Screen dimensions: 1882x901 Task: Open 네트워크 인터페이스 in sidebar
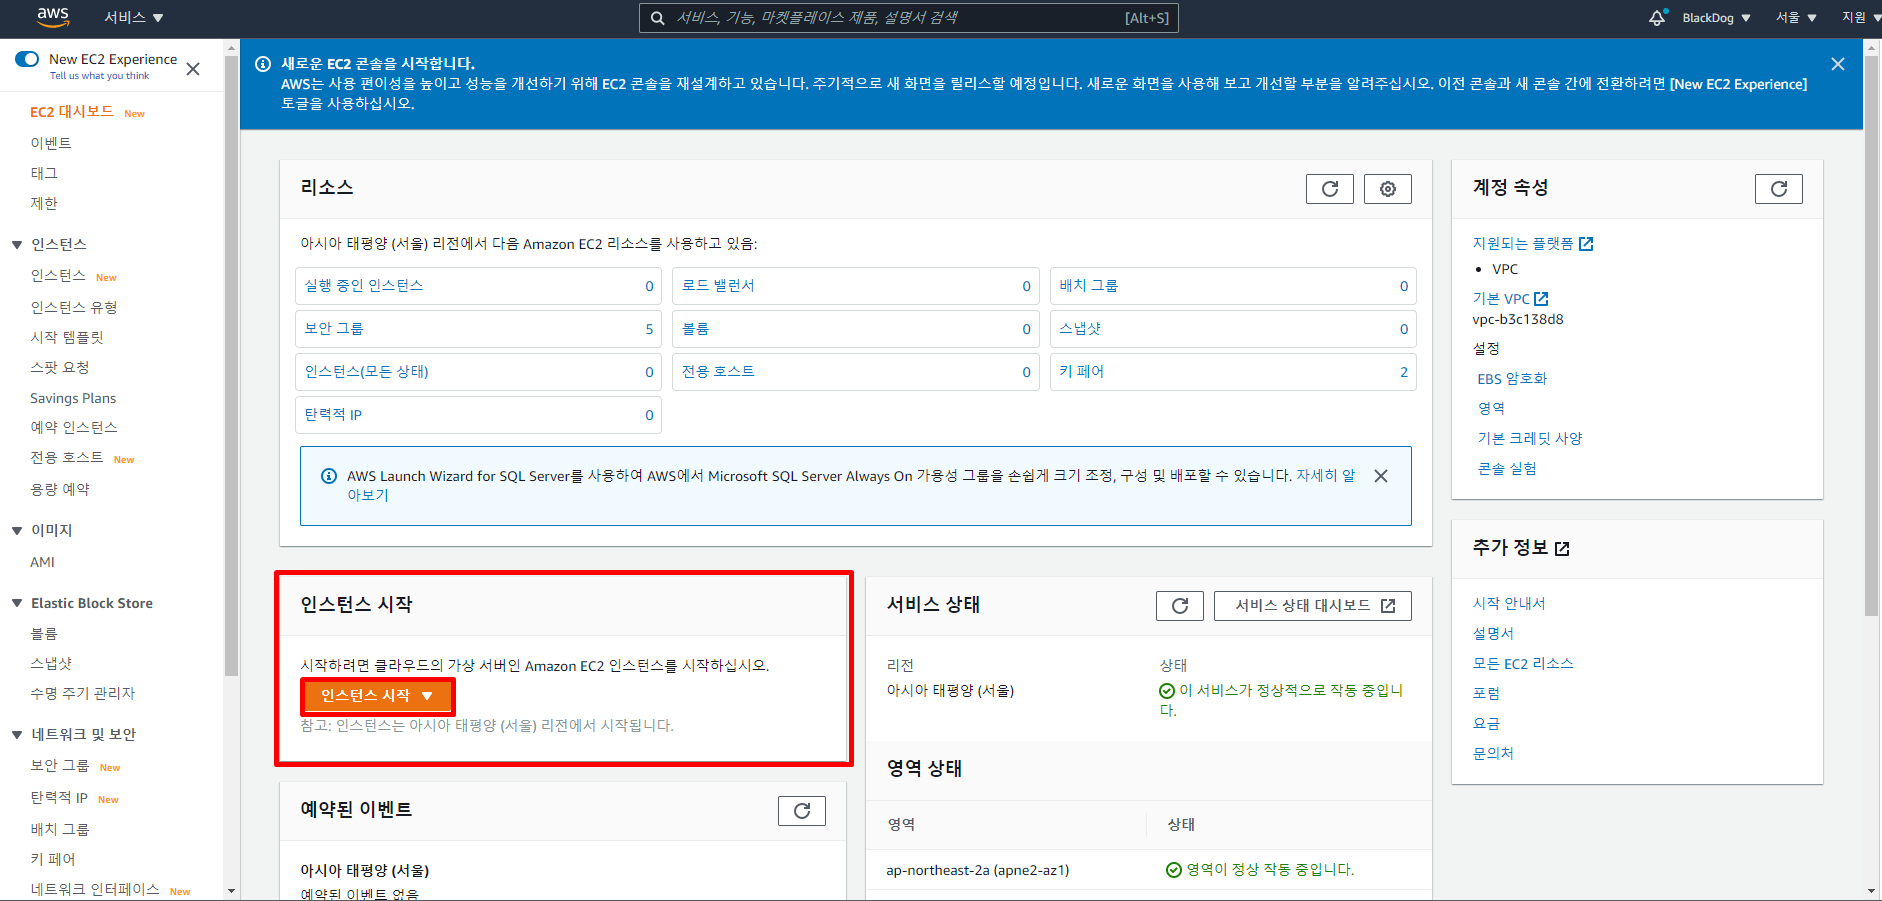coord(95,890)
